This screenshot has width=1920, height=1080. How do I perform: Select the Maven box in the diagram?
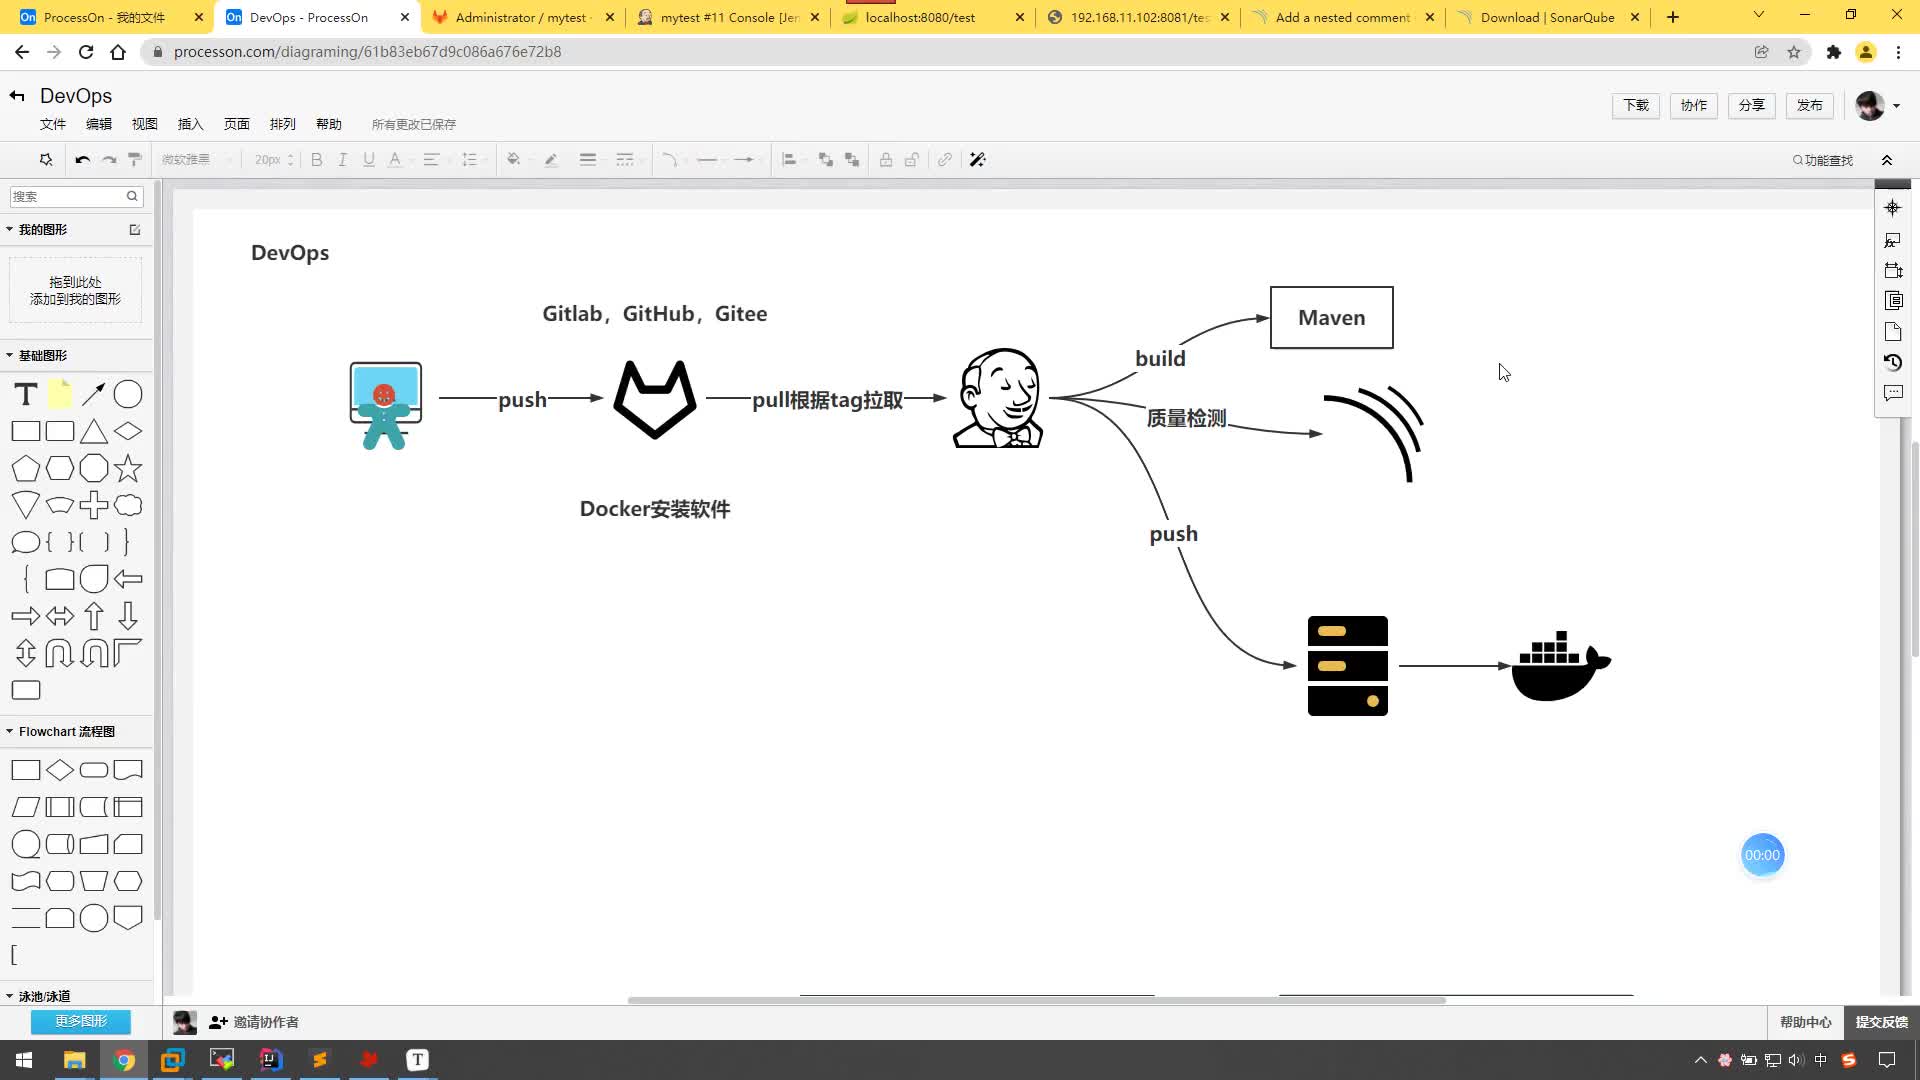(x=1331, y=318)
